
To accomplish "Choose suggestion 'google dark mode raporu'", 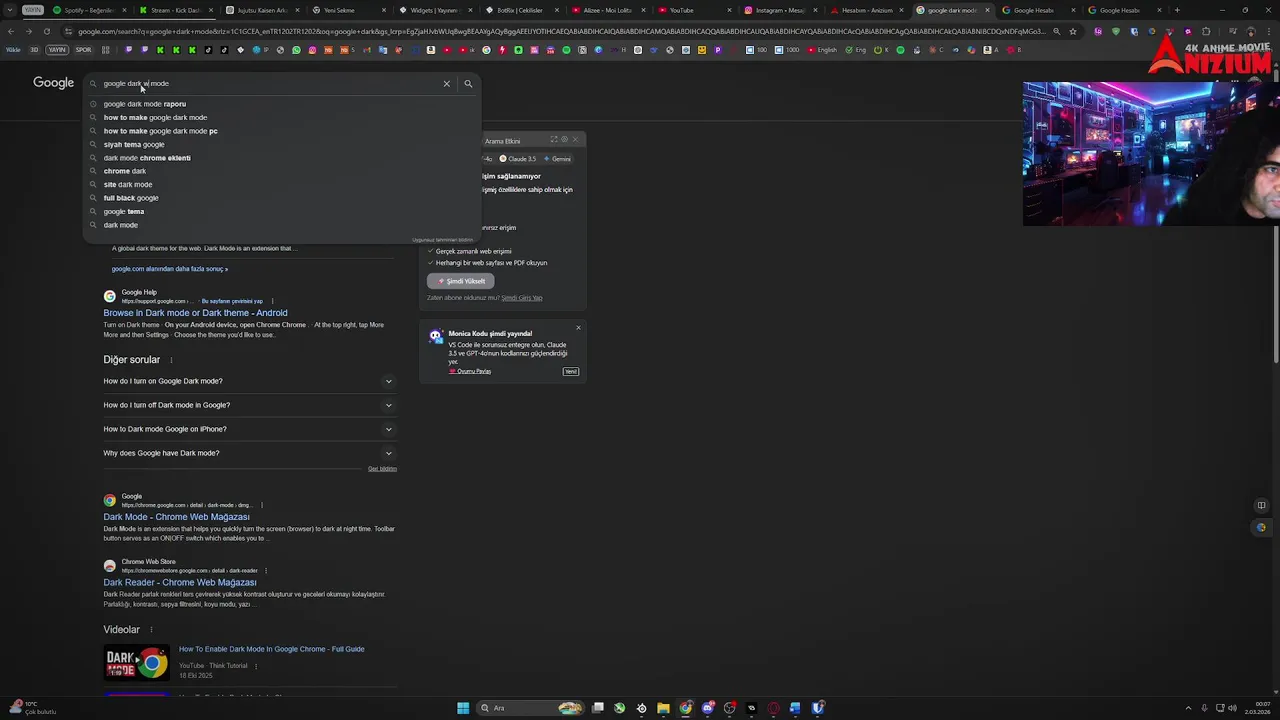I will tap(145, 104).
